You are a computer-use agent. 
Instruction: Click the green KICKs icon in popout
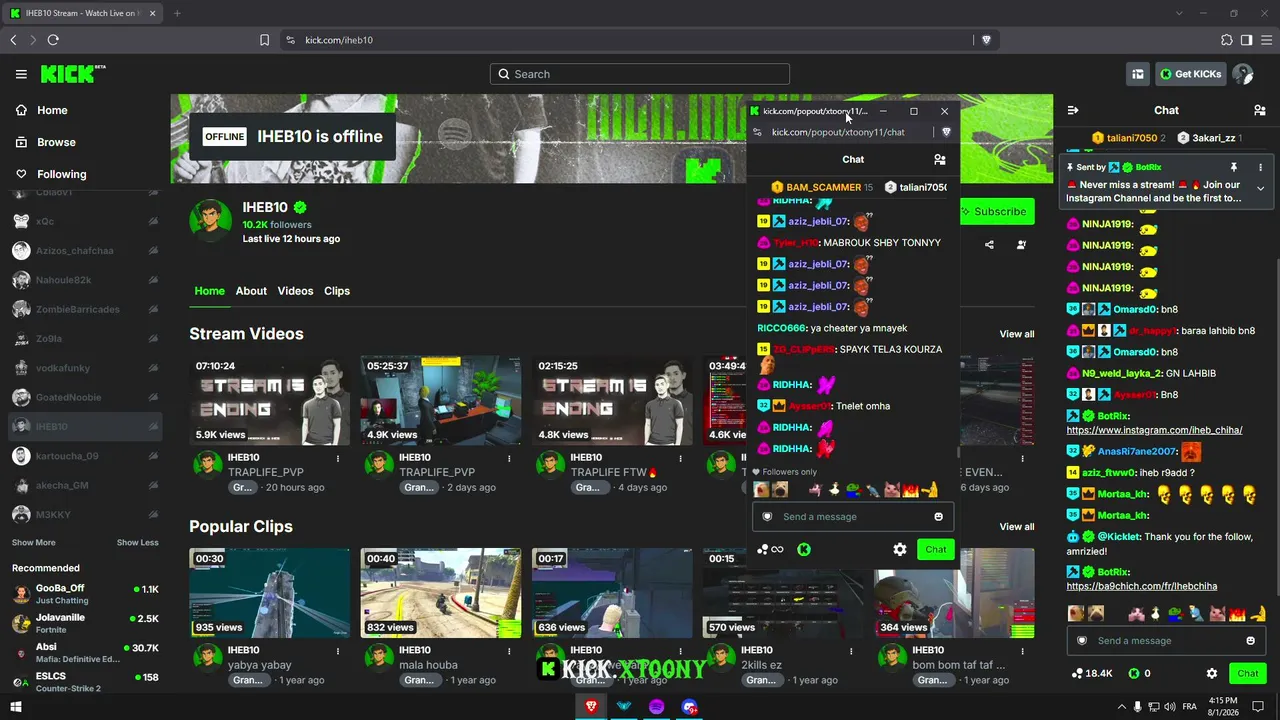(804, 549)
